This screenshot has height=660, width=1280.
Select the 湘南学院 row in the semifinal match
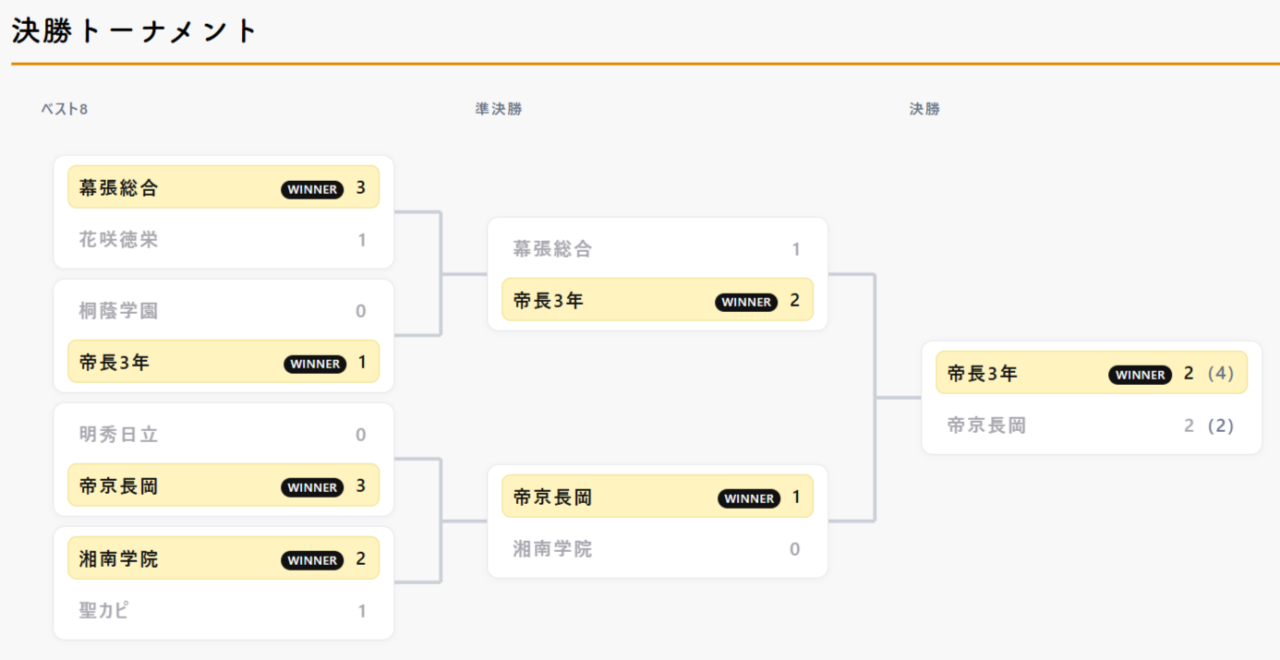click(657, 549)
